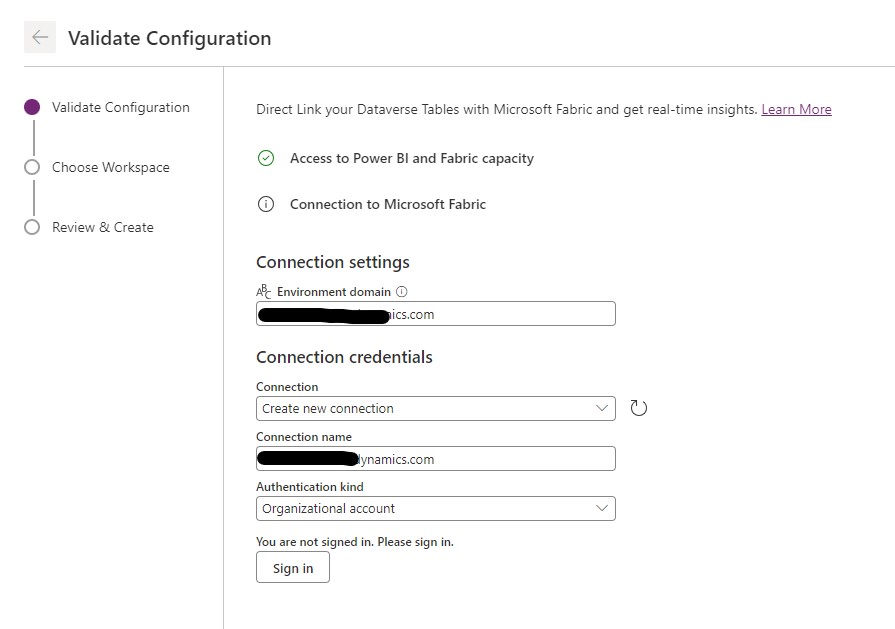Click 'Connection to Microsoft Fabric' text

click(x=388, y=204)
